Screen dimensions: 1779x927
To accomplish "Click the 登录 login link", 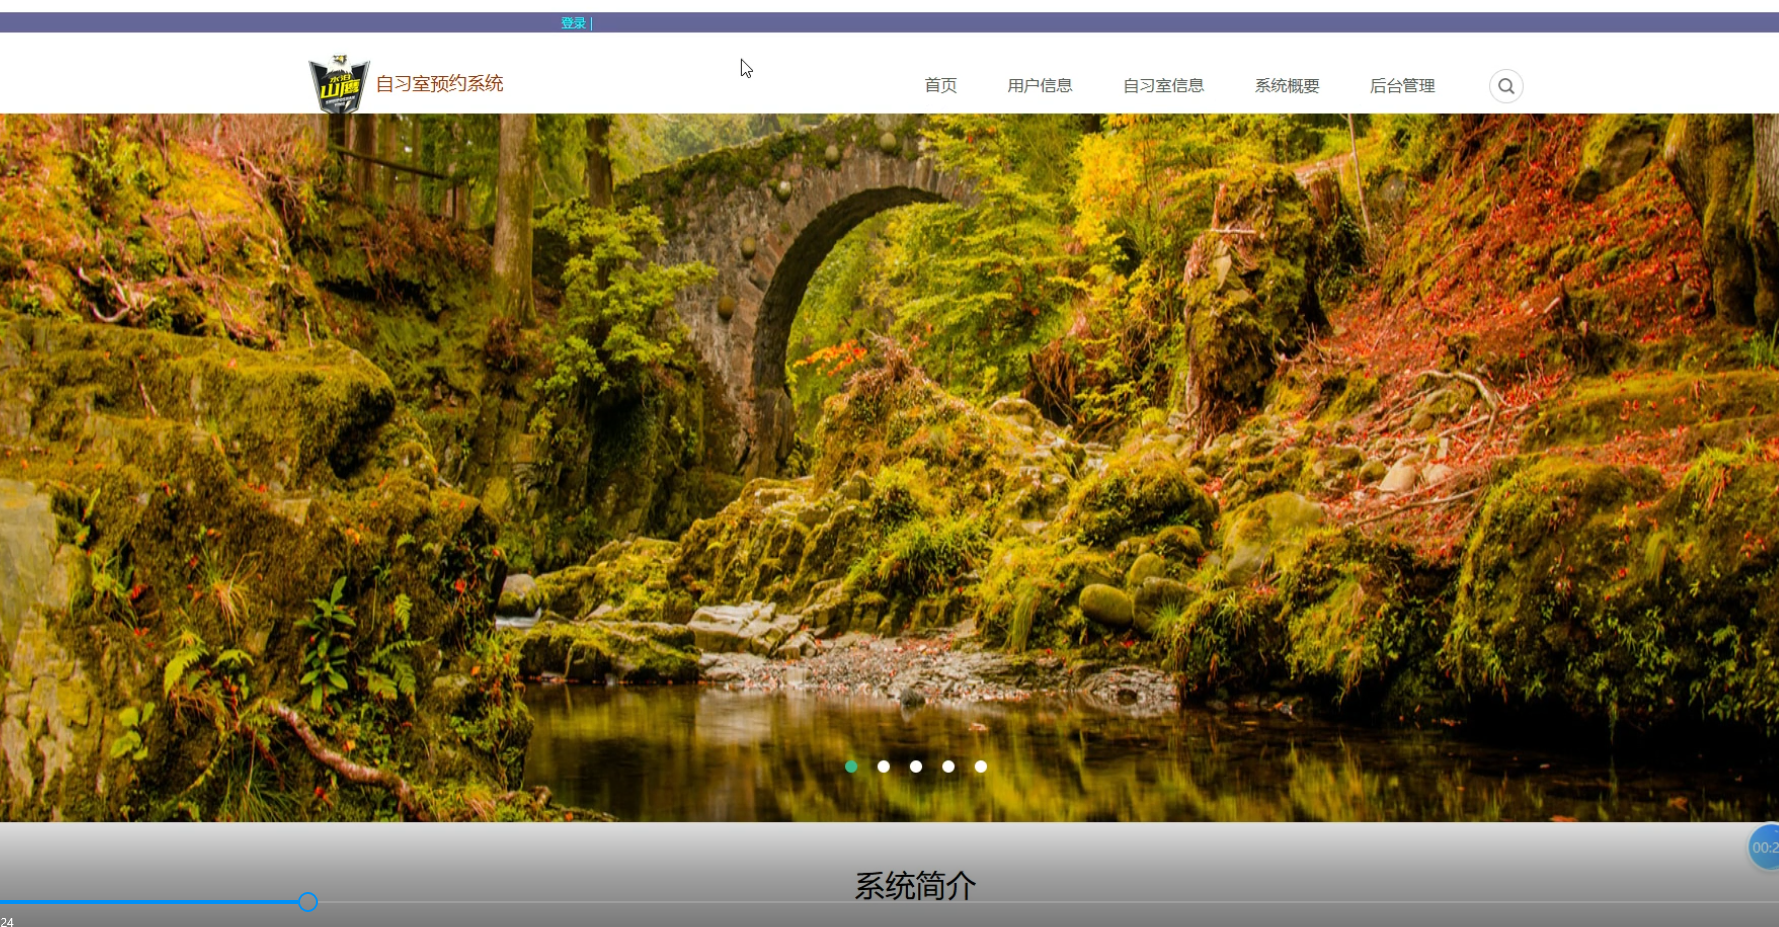I will [573, 23].
